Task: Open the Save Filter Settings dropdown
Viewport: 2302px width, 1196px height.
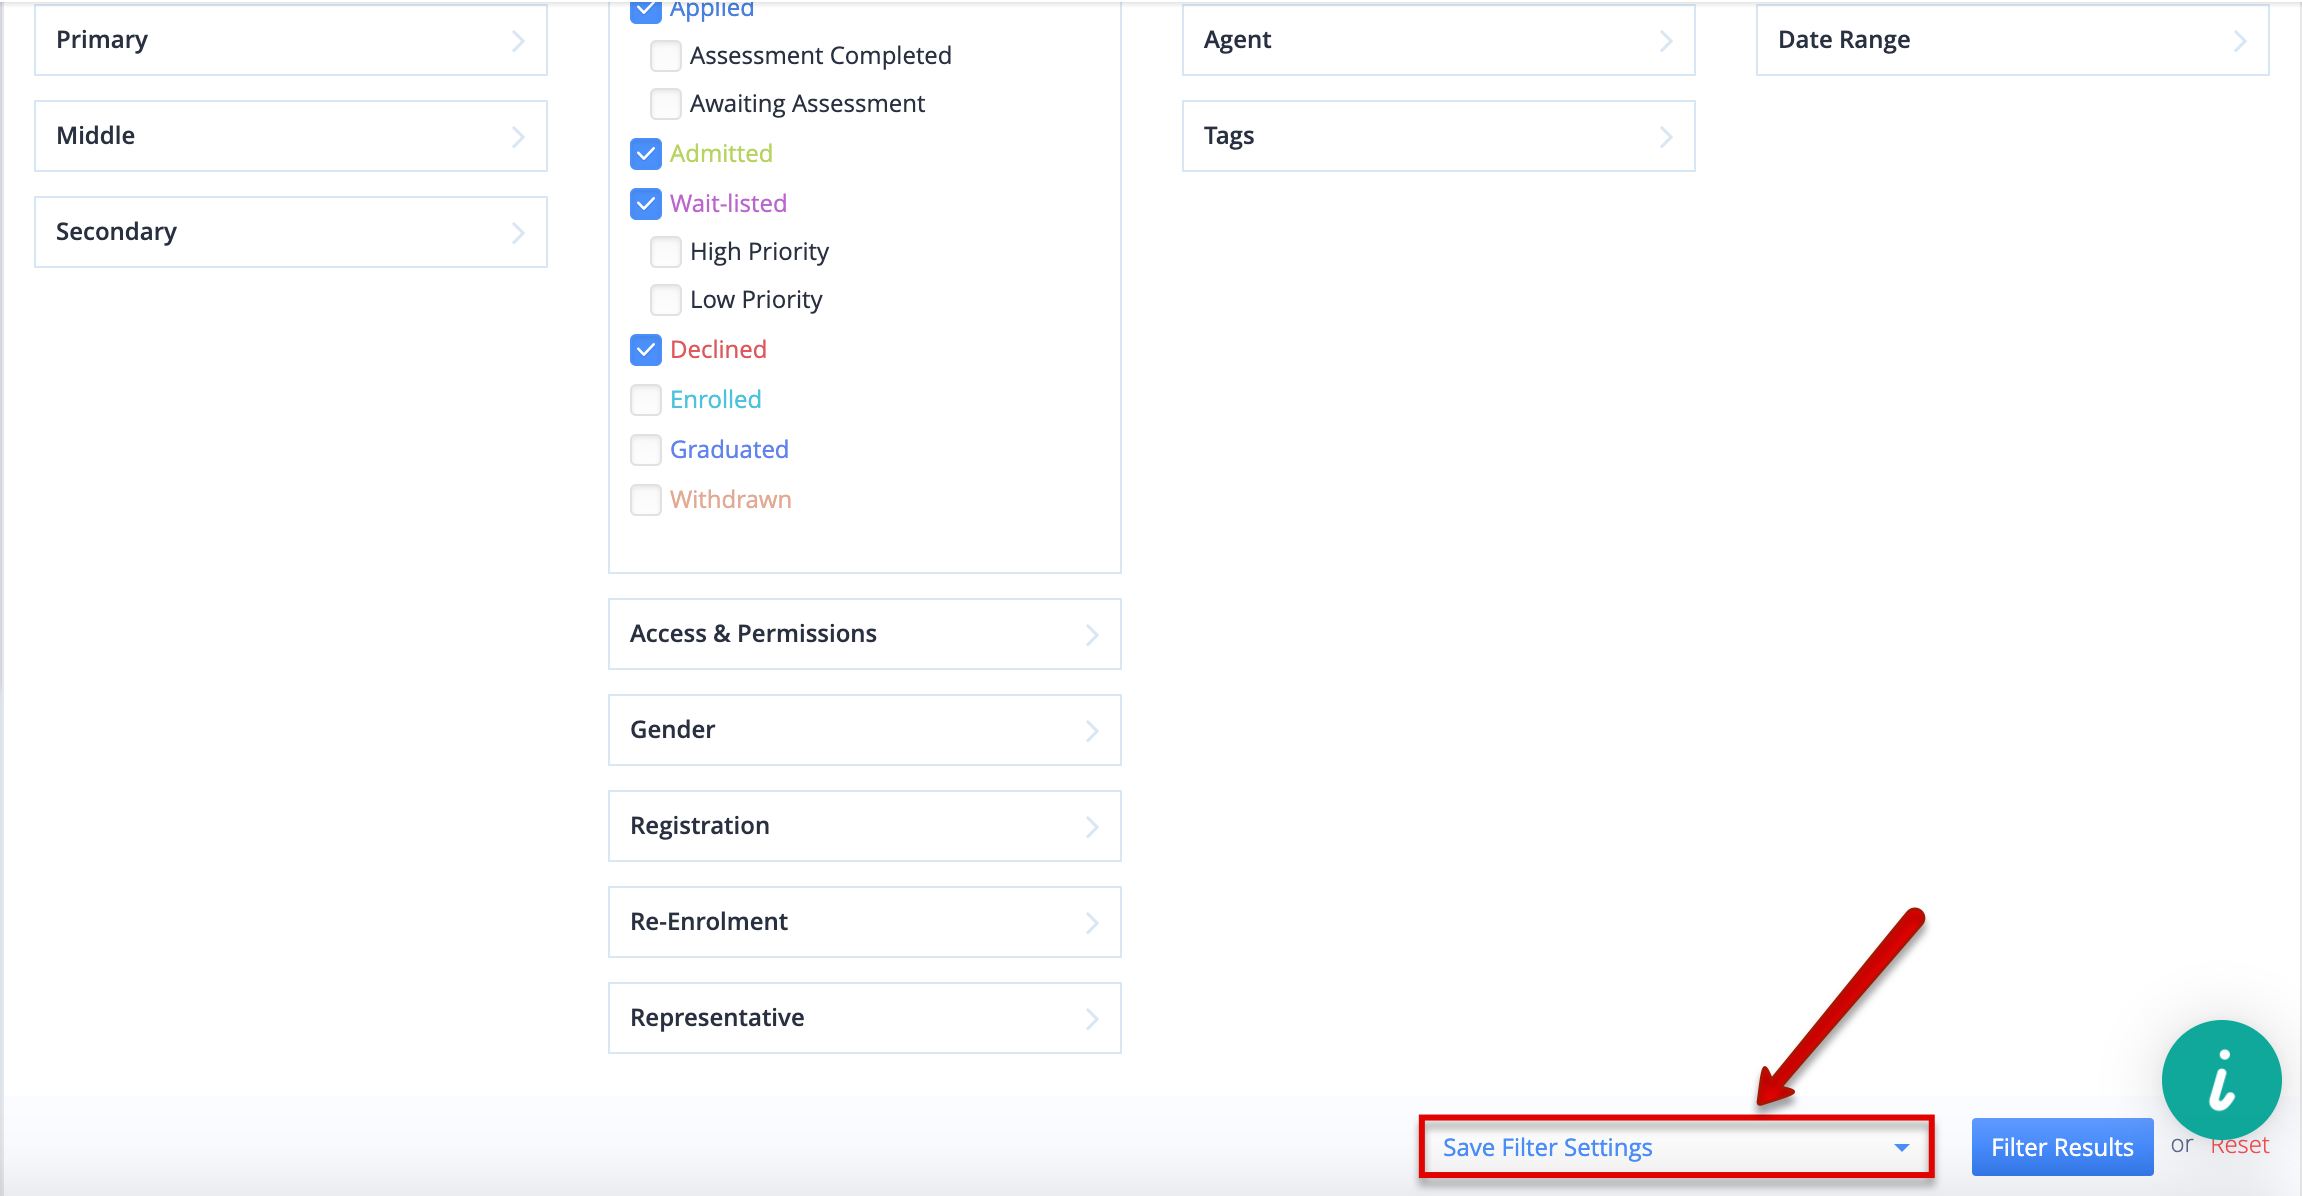Action: click(1676, 1147)
